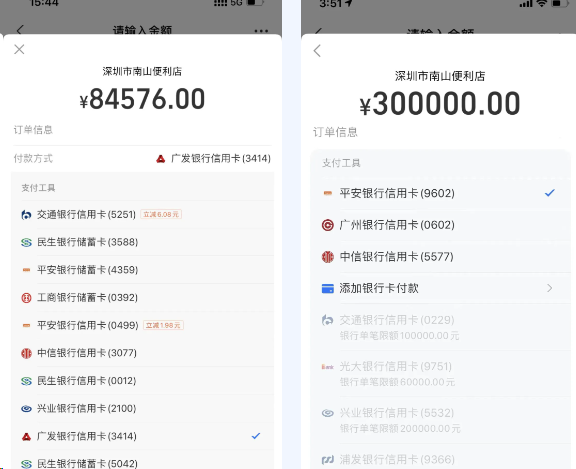Open 付款方式 selector showing 广发银行信用卡
This screenshot has width=576, height=469.
point(143,159)
